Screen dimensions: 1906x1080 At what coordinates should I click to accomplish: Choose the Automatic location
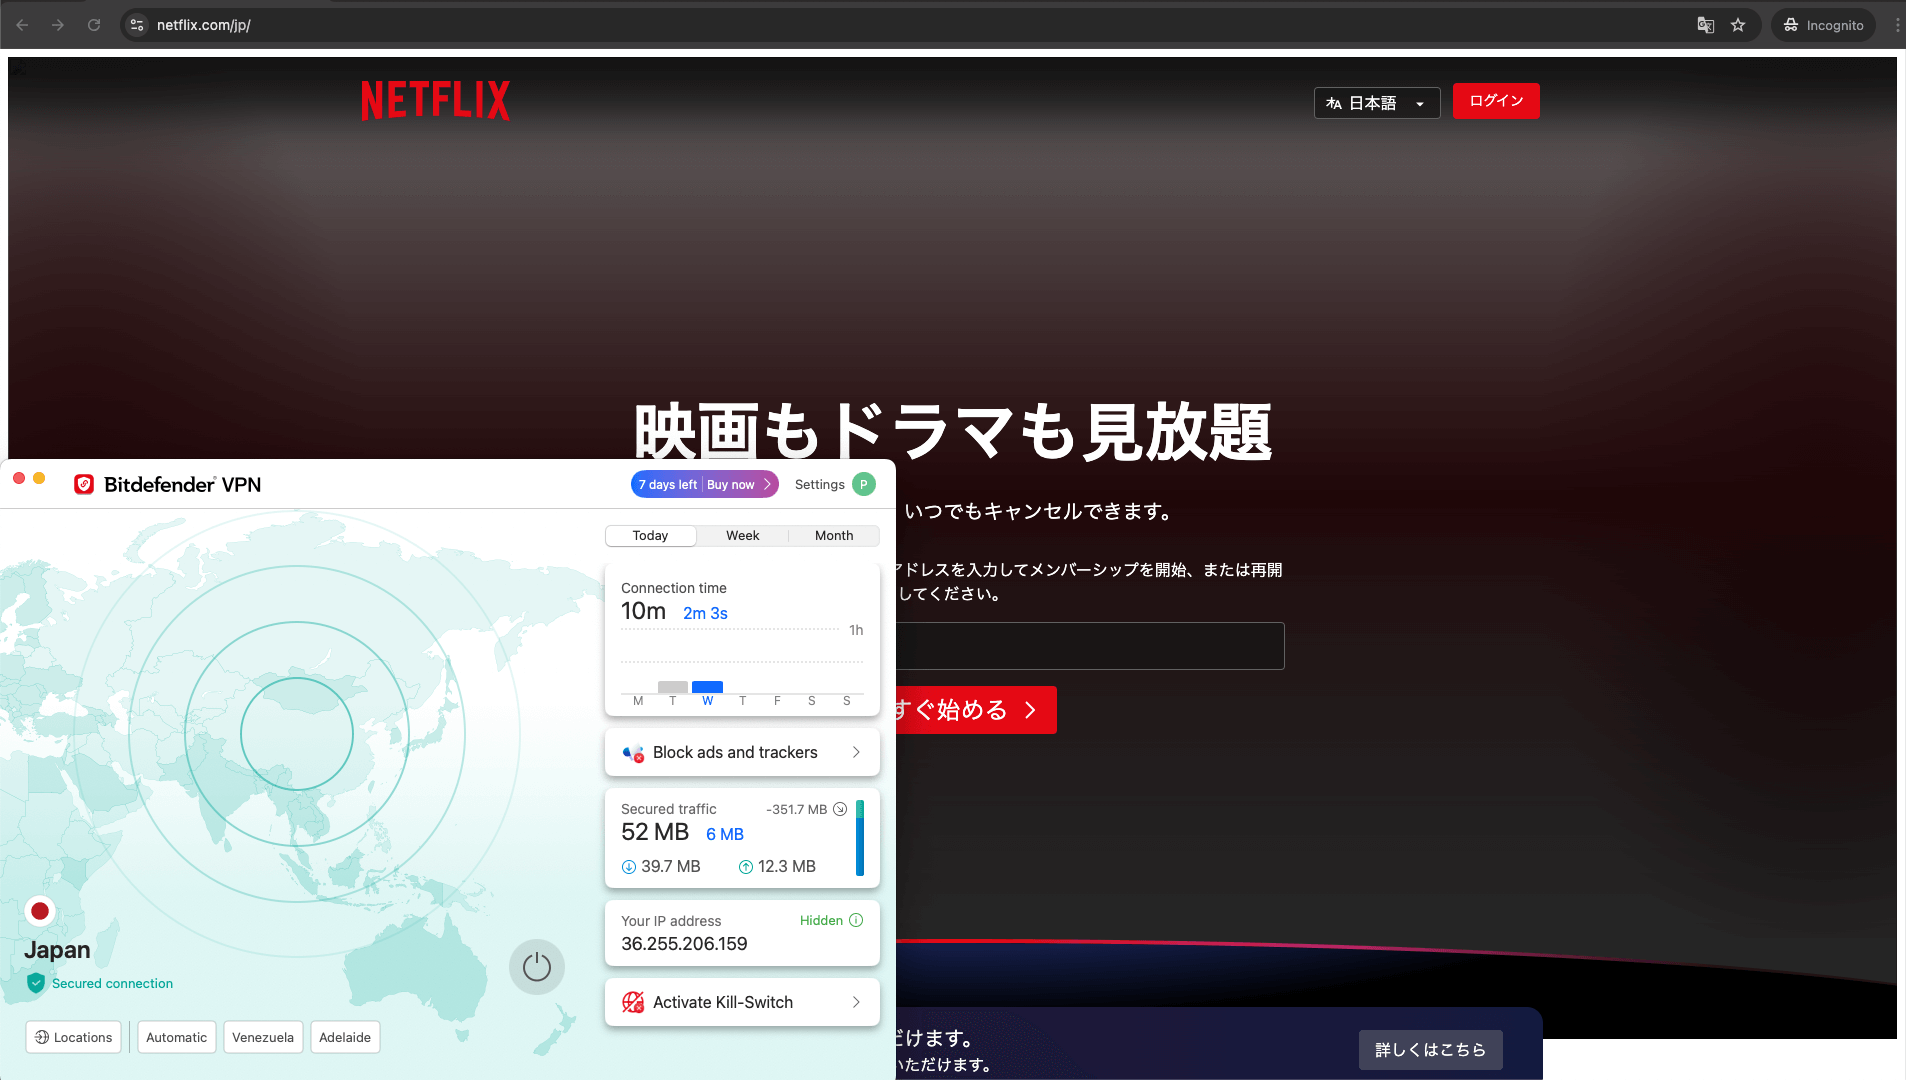click(x=177, y=1037)
